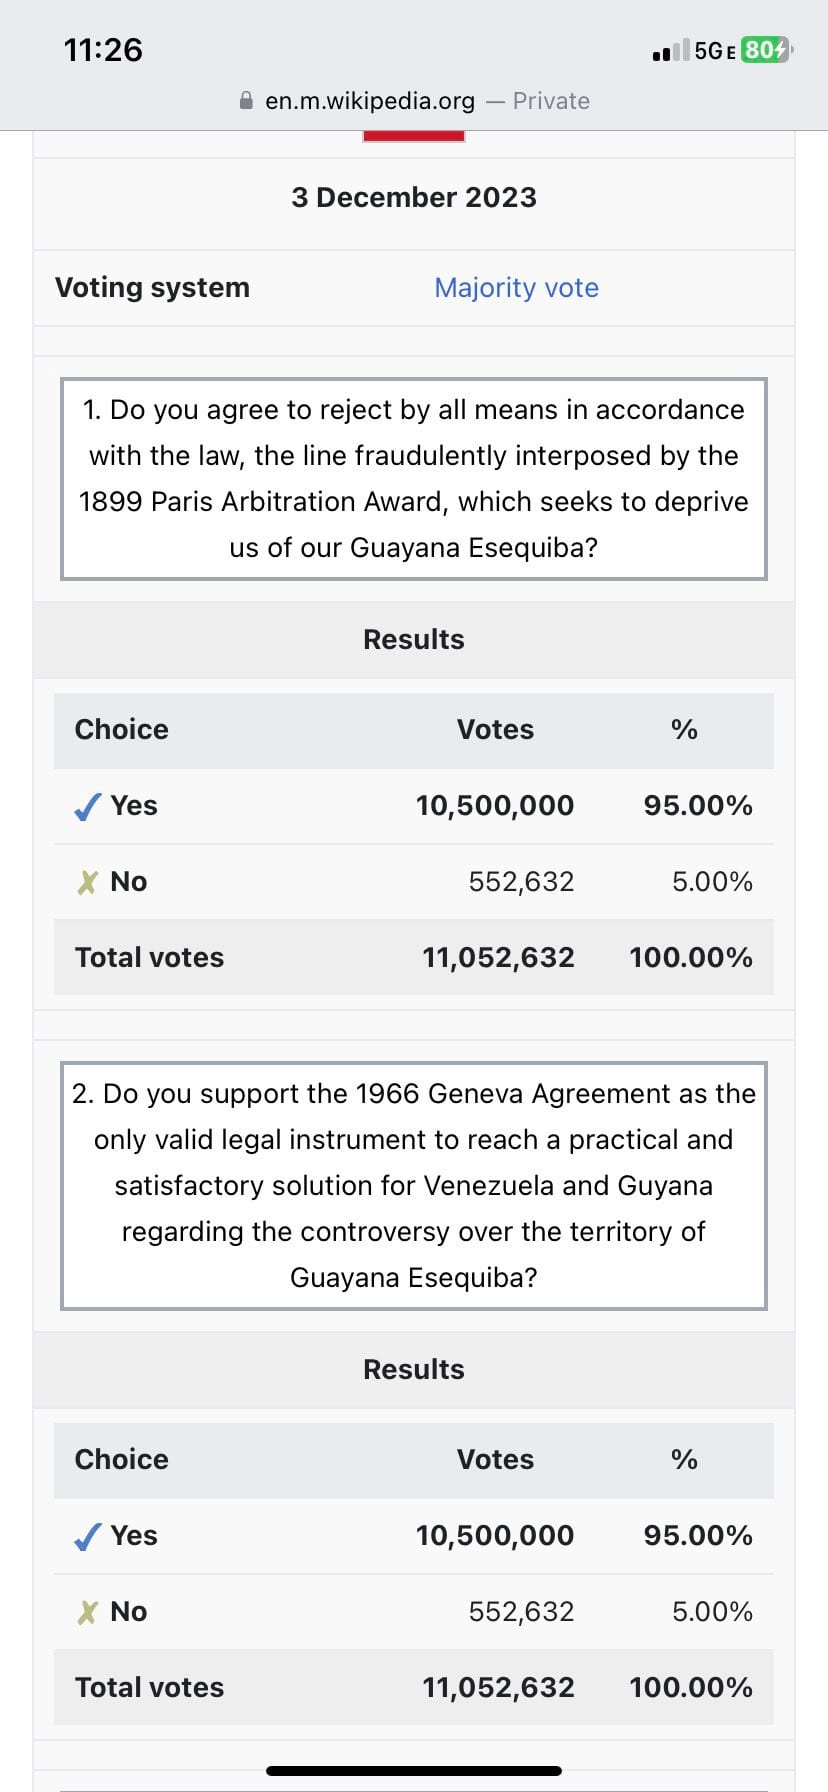828x1792 pixels.
Task: Tap the battery indicator in status bar
Action: 767,50
